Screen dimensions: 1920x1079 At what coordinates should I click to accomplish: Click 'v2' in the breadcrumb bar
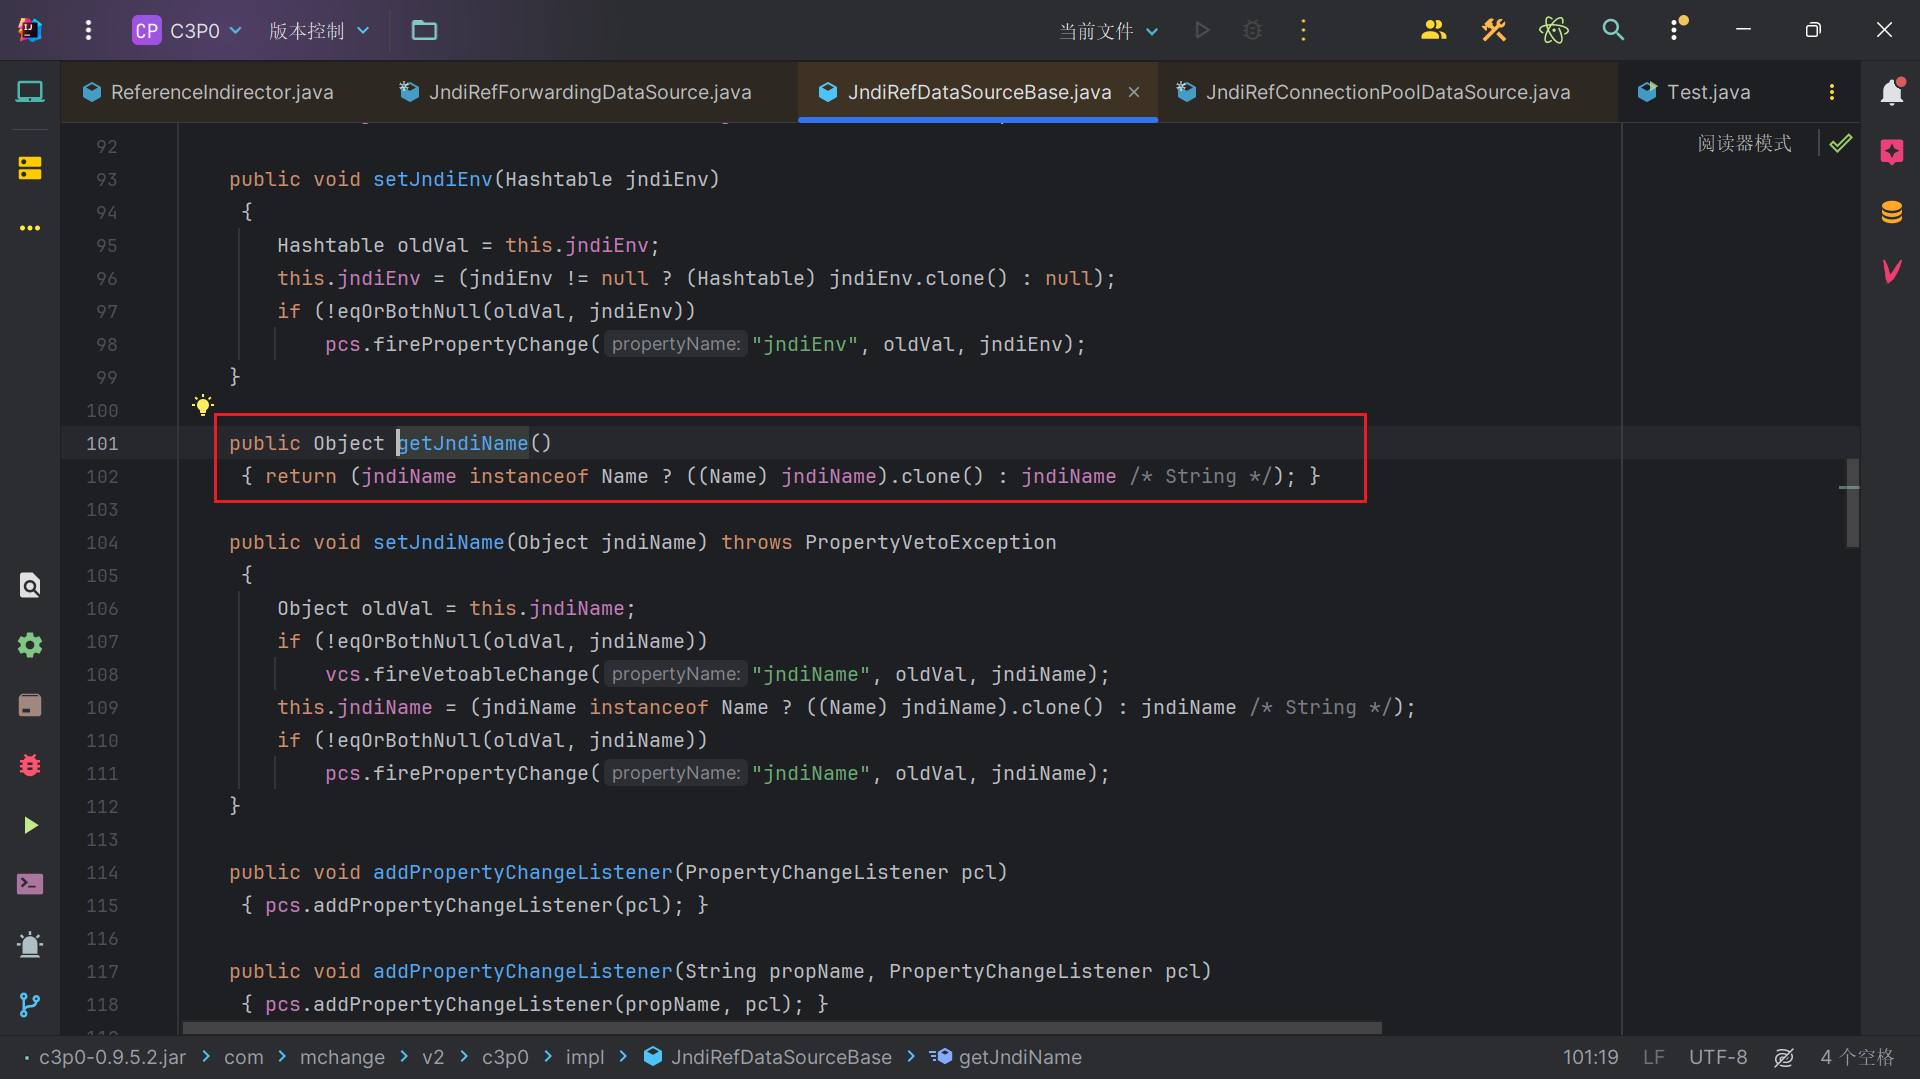point(433,1057)
